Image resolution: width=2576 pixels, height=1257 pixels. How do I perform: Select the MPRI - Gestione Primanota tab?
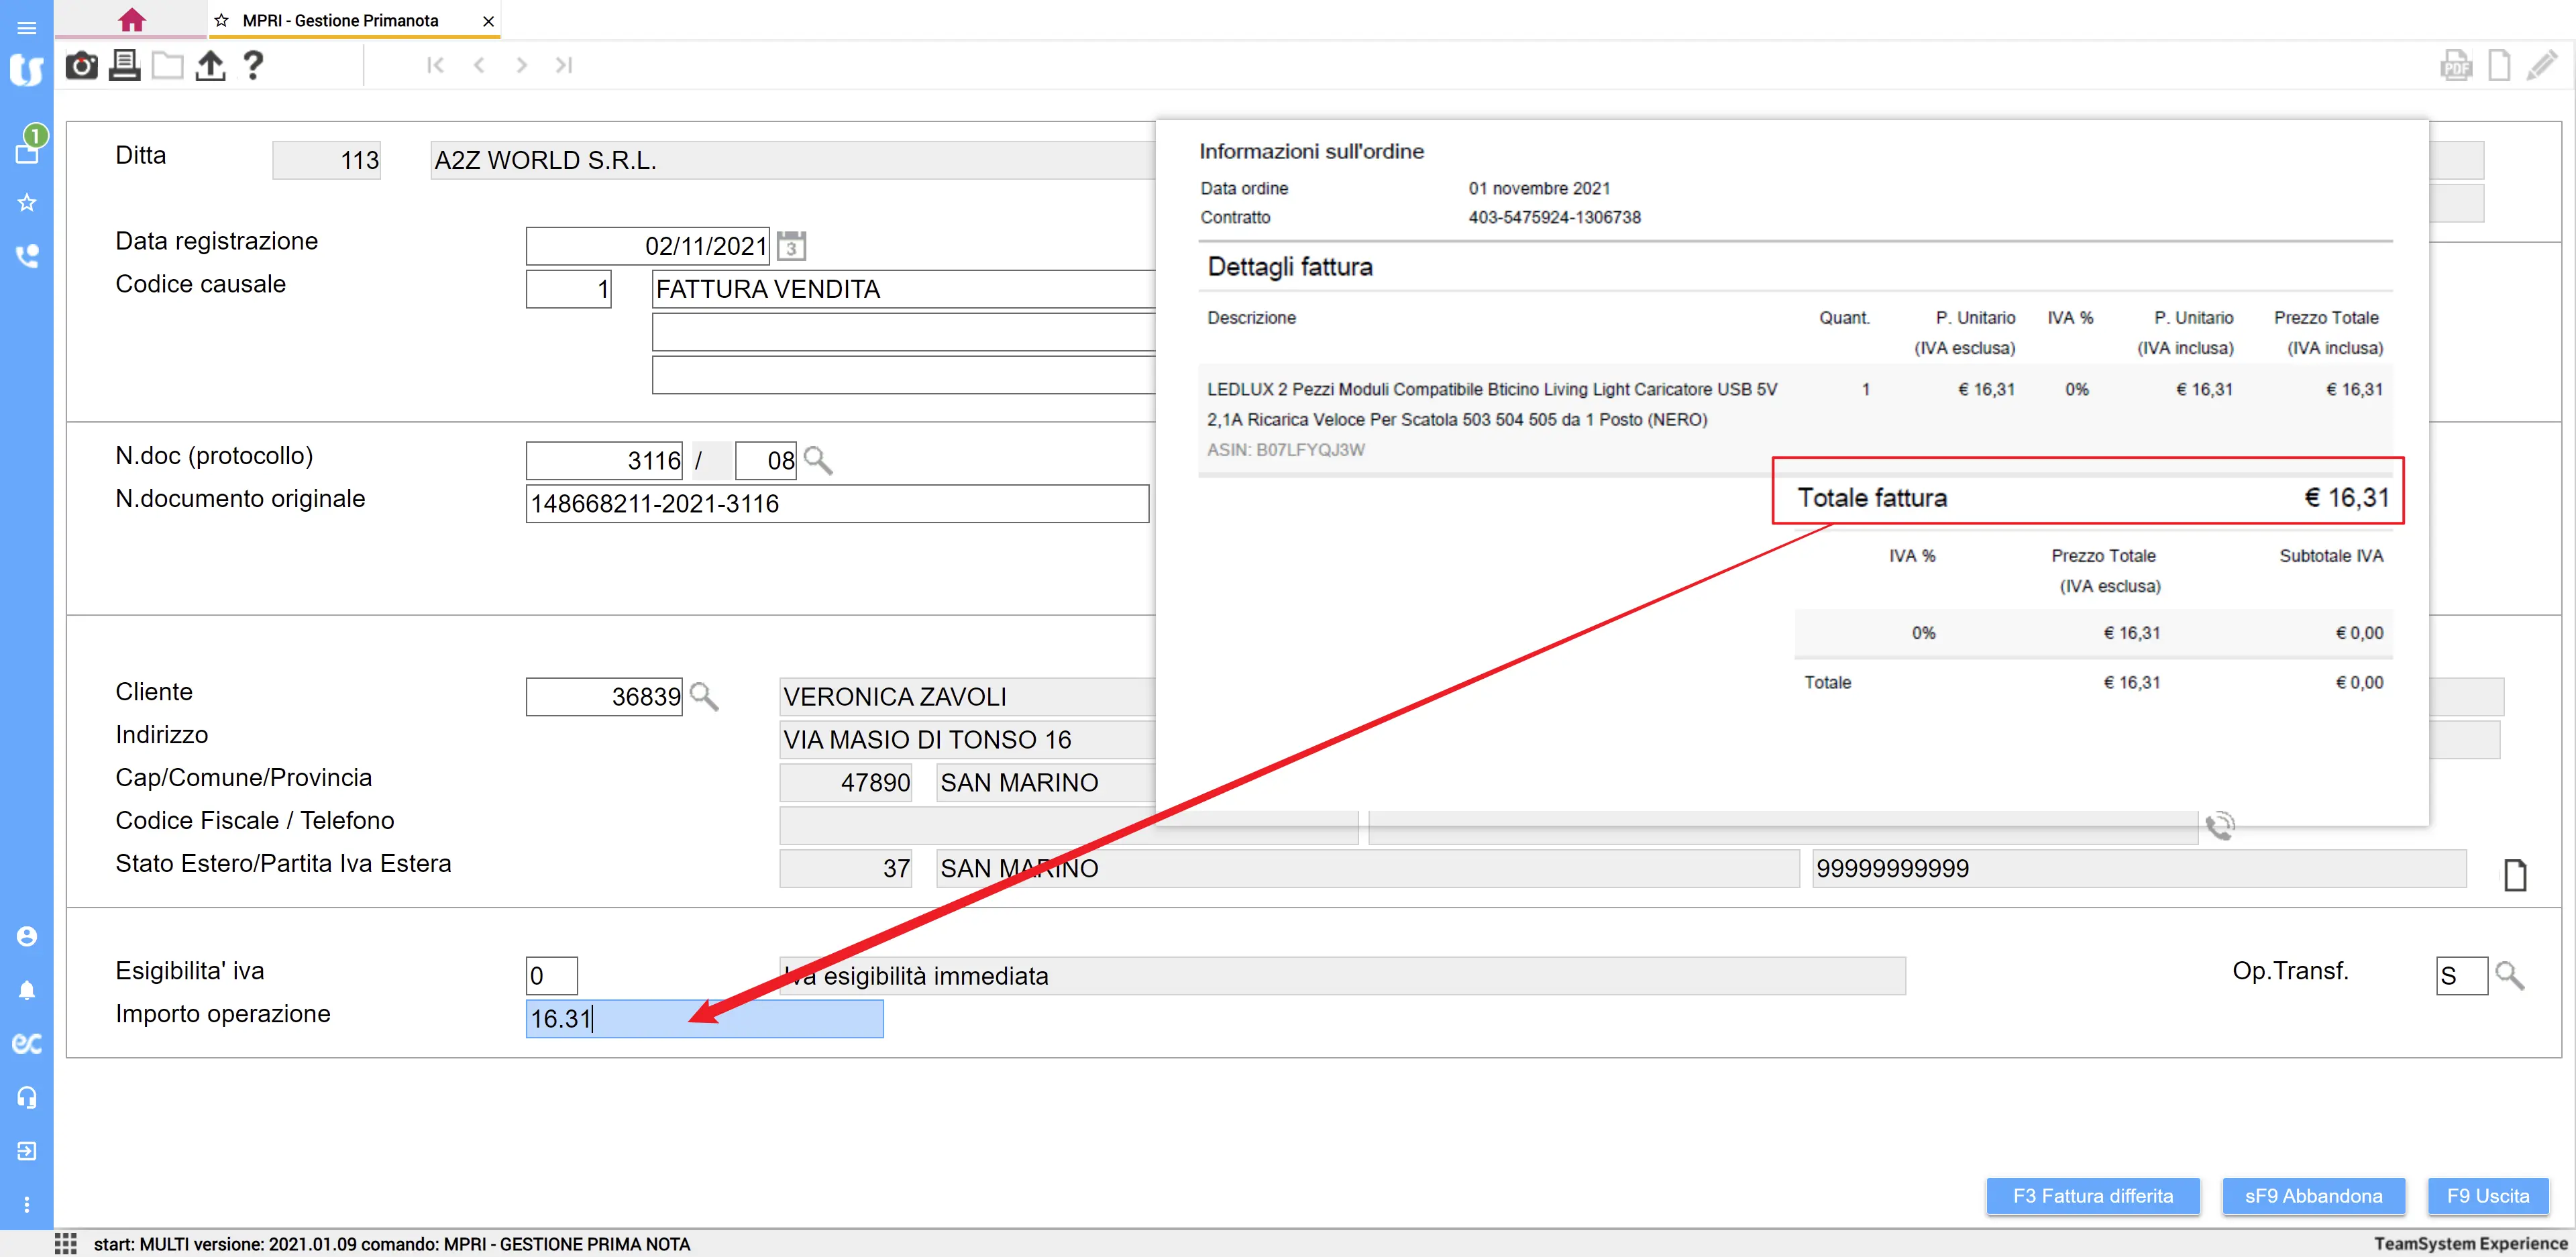340,20
